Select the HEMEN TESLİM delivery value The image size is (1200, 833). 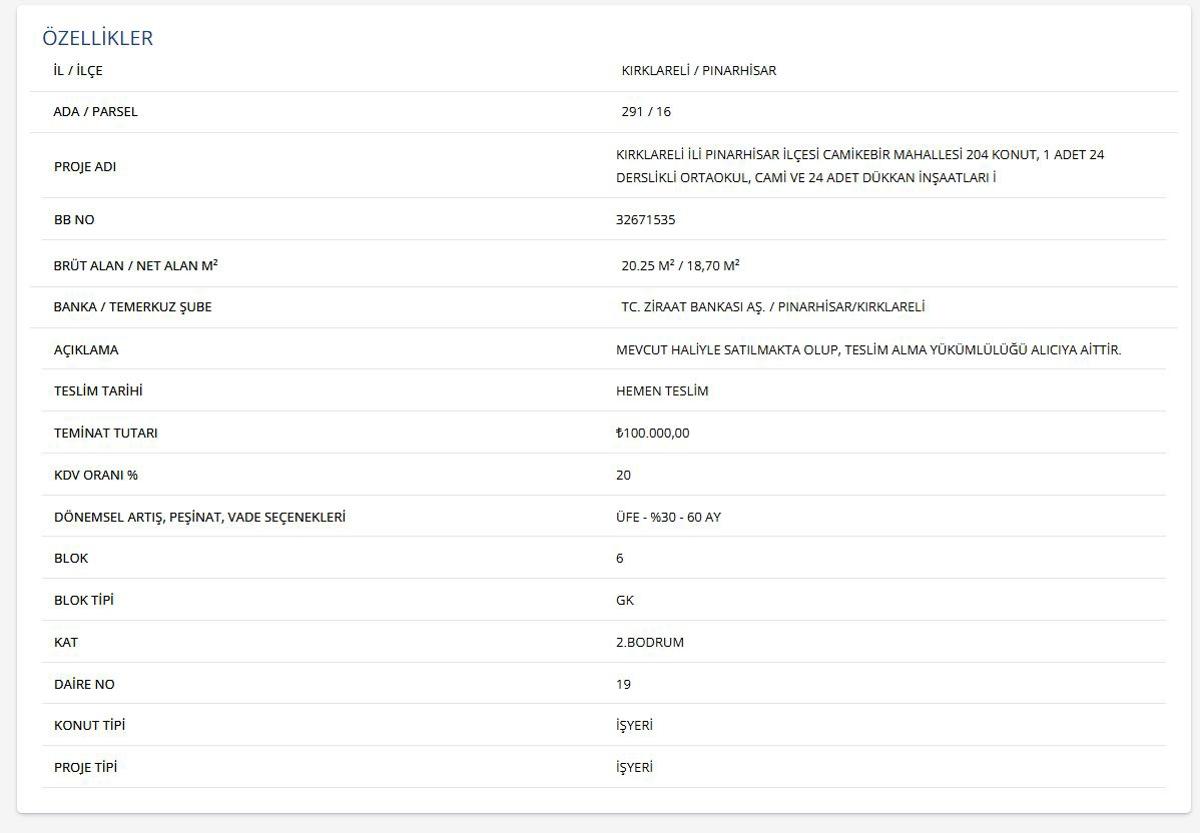coord(662,391)
